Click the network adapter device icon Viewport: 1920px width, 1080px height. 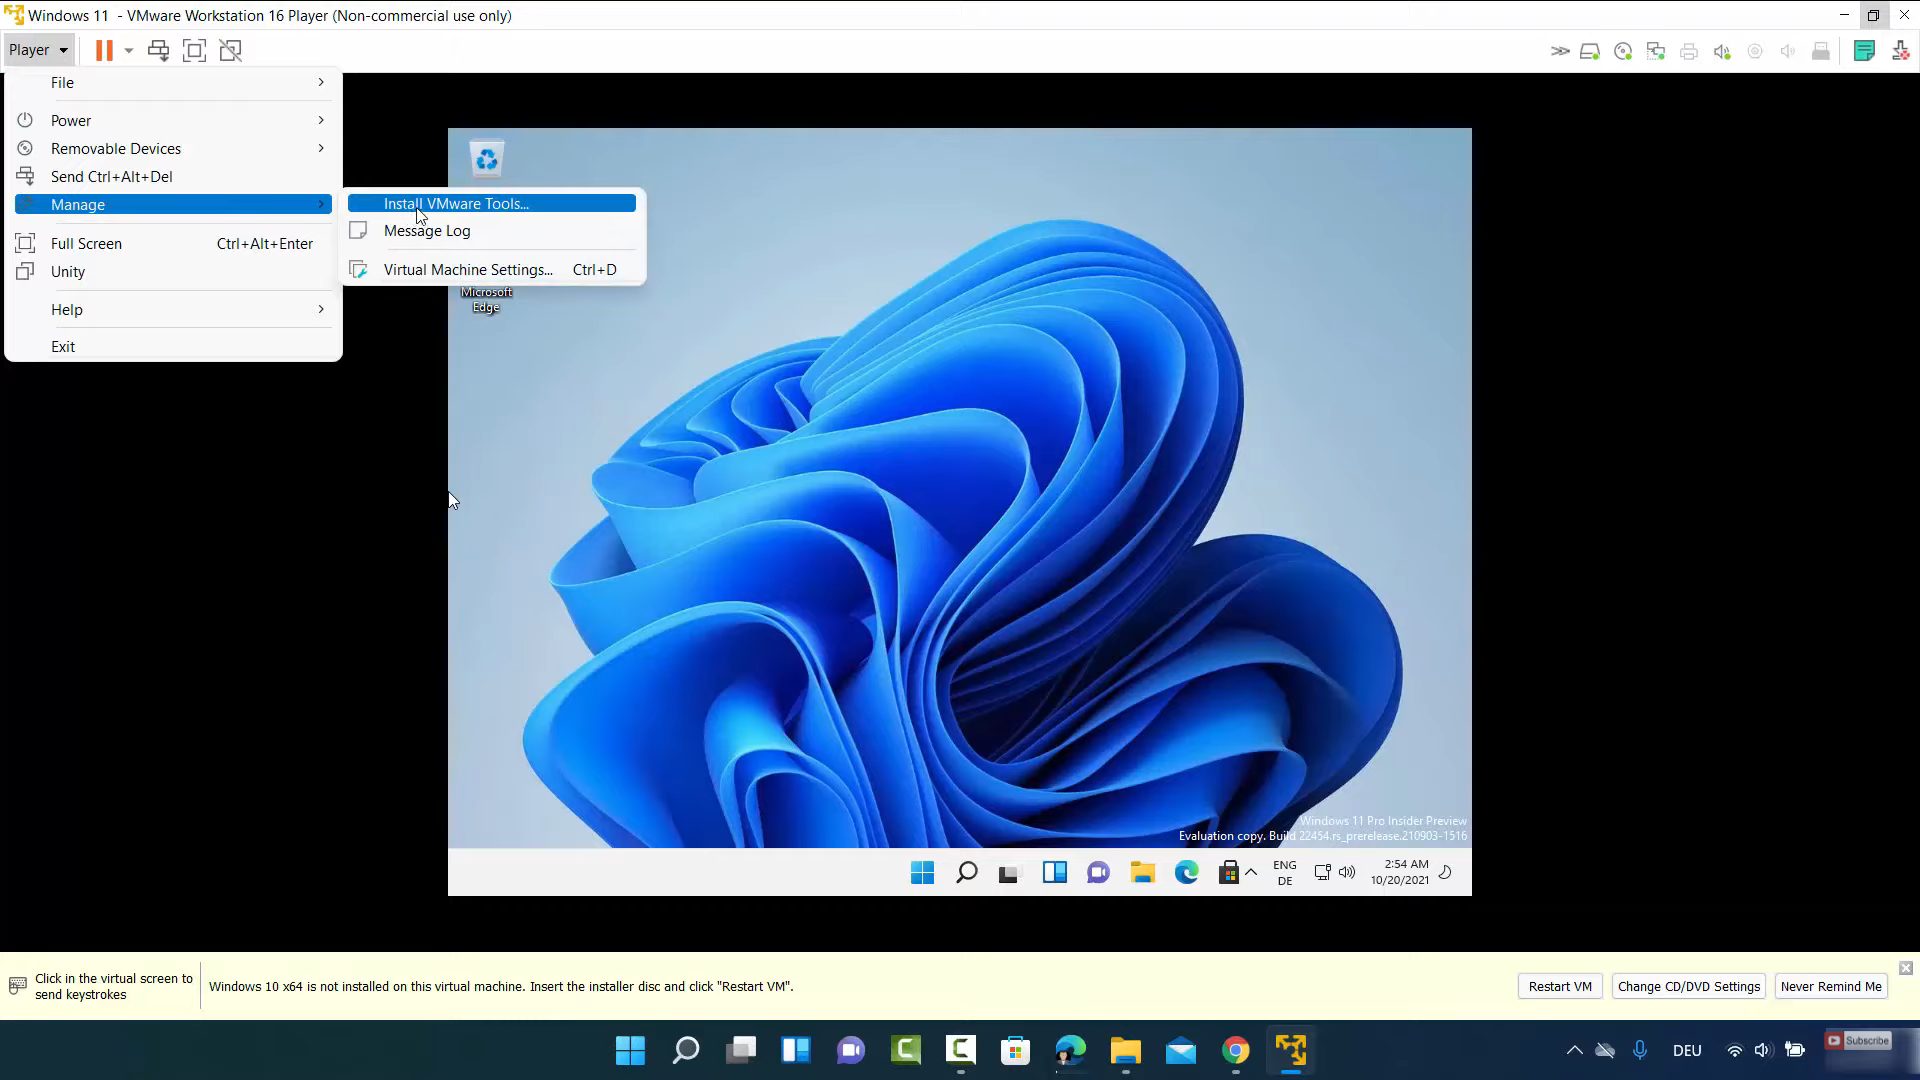point(1656,51)
